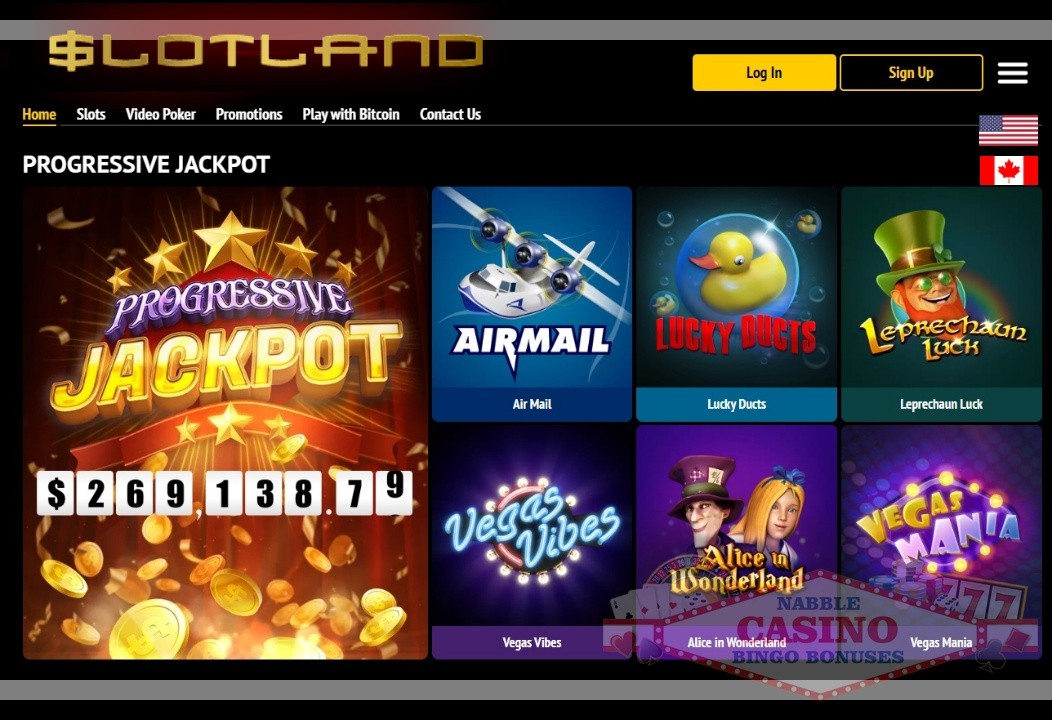Open the Air Mail game thumbnail
Screen dimensions: 1052x720
[x=532, y=304]
